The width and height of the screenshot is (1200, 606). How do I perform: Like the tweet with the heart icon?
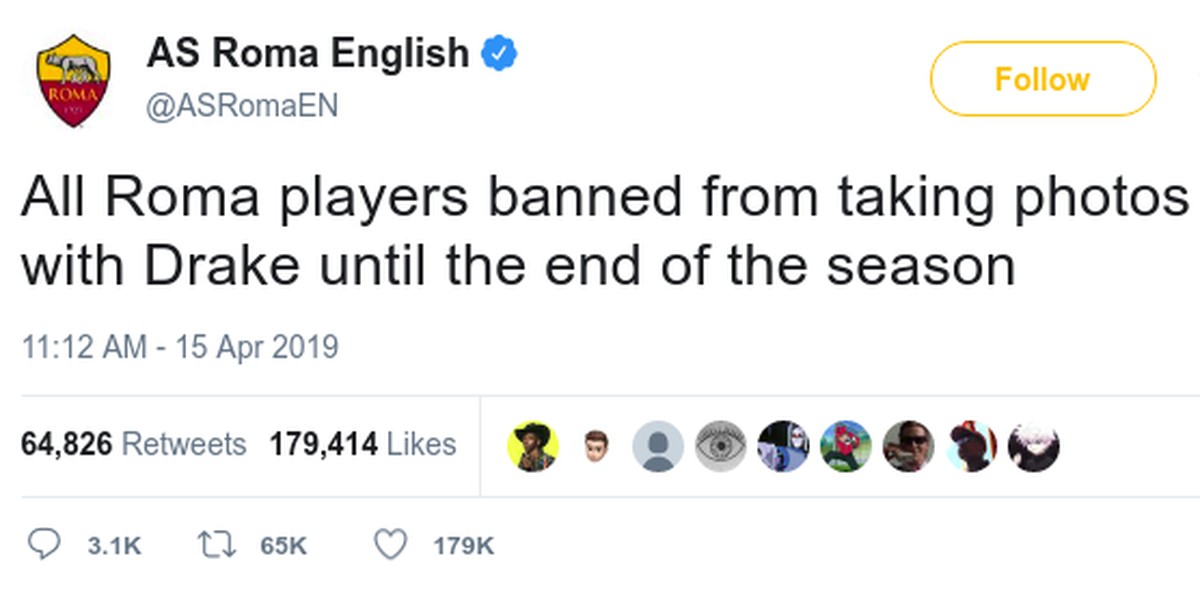tap(390, 545)
